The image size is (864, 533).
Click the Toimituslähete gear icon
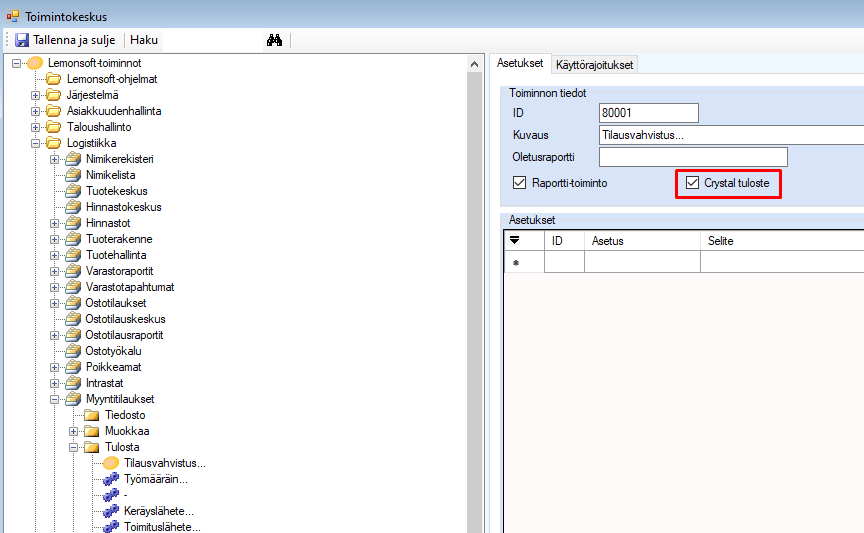point(110,527)
